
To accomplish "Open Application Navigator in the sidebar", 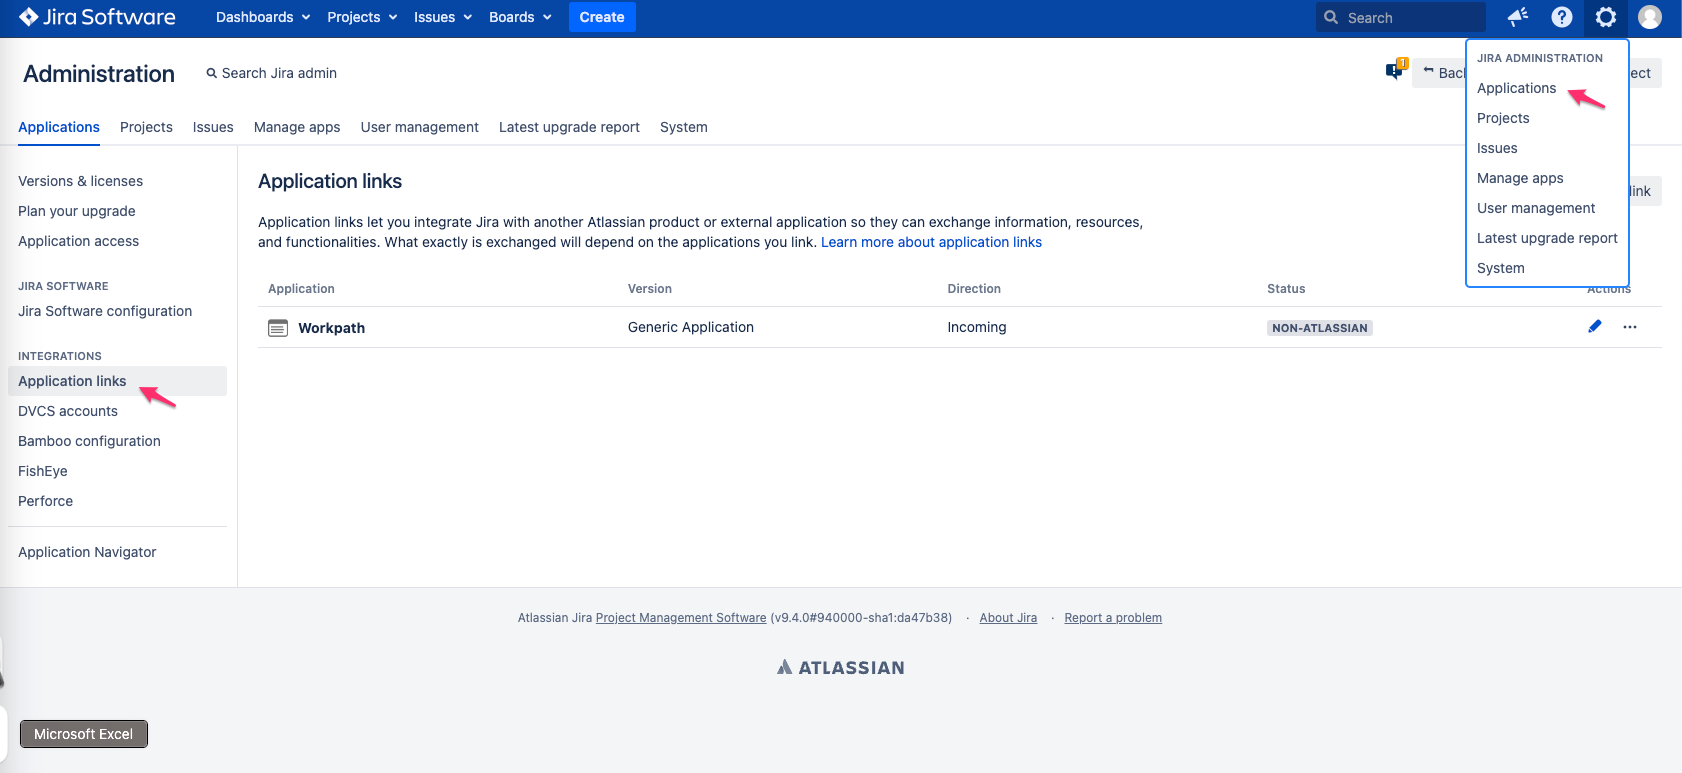I will [x=87, y=552].
